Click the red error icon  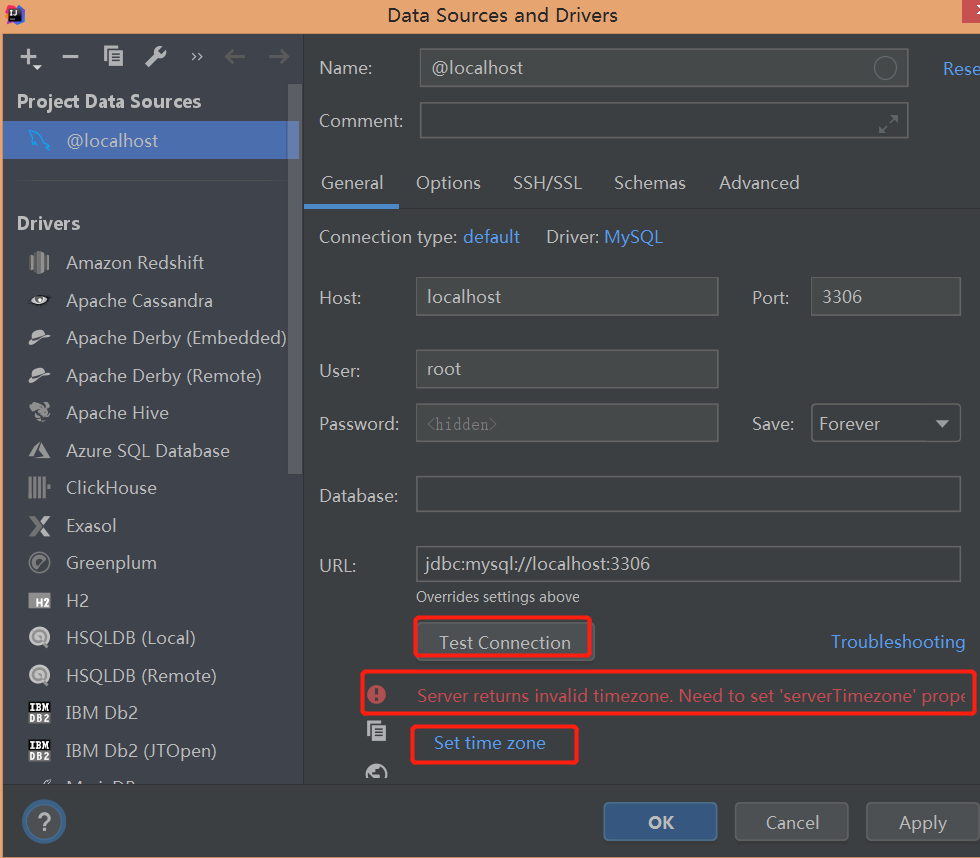376,694
